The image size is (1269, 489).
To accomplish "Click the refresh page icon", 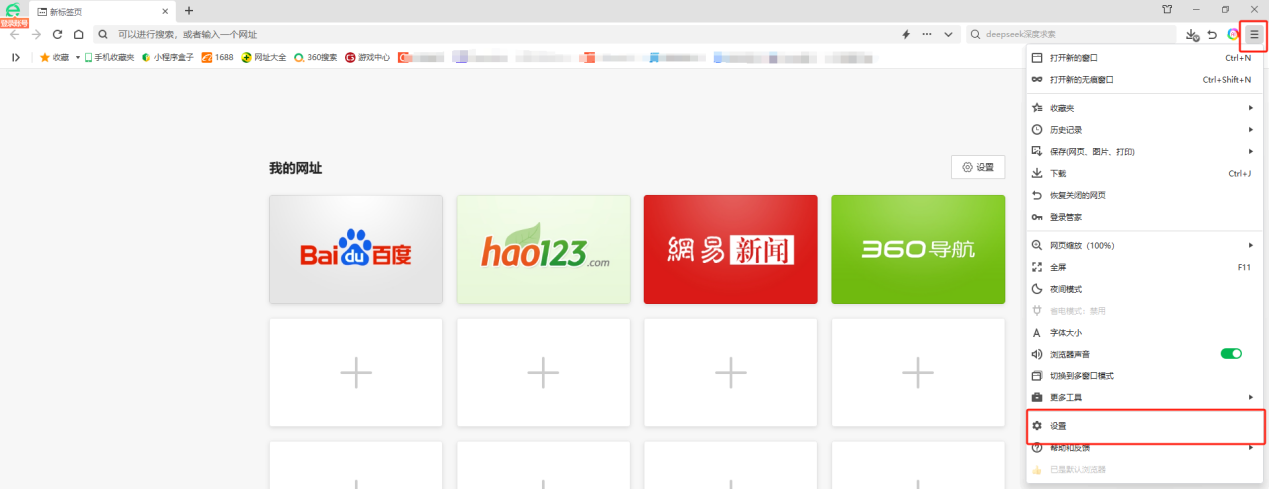I will pos(57,34).
